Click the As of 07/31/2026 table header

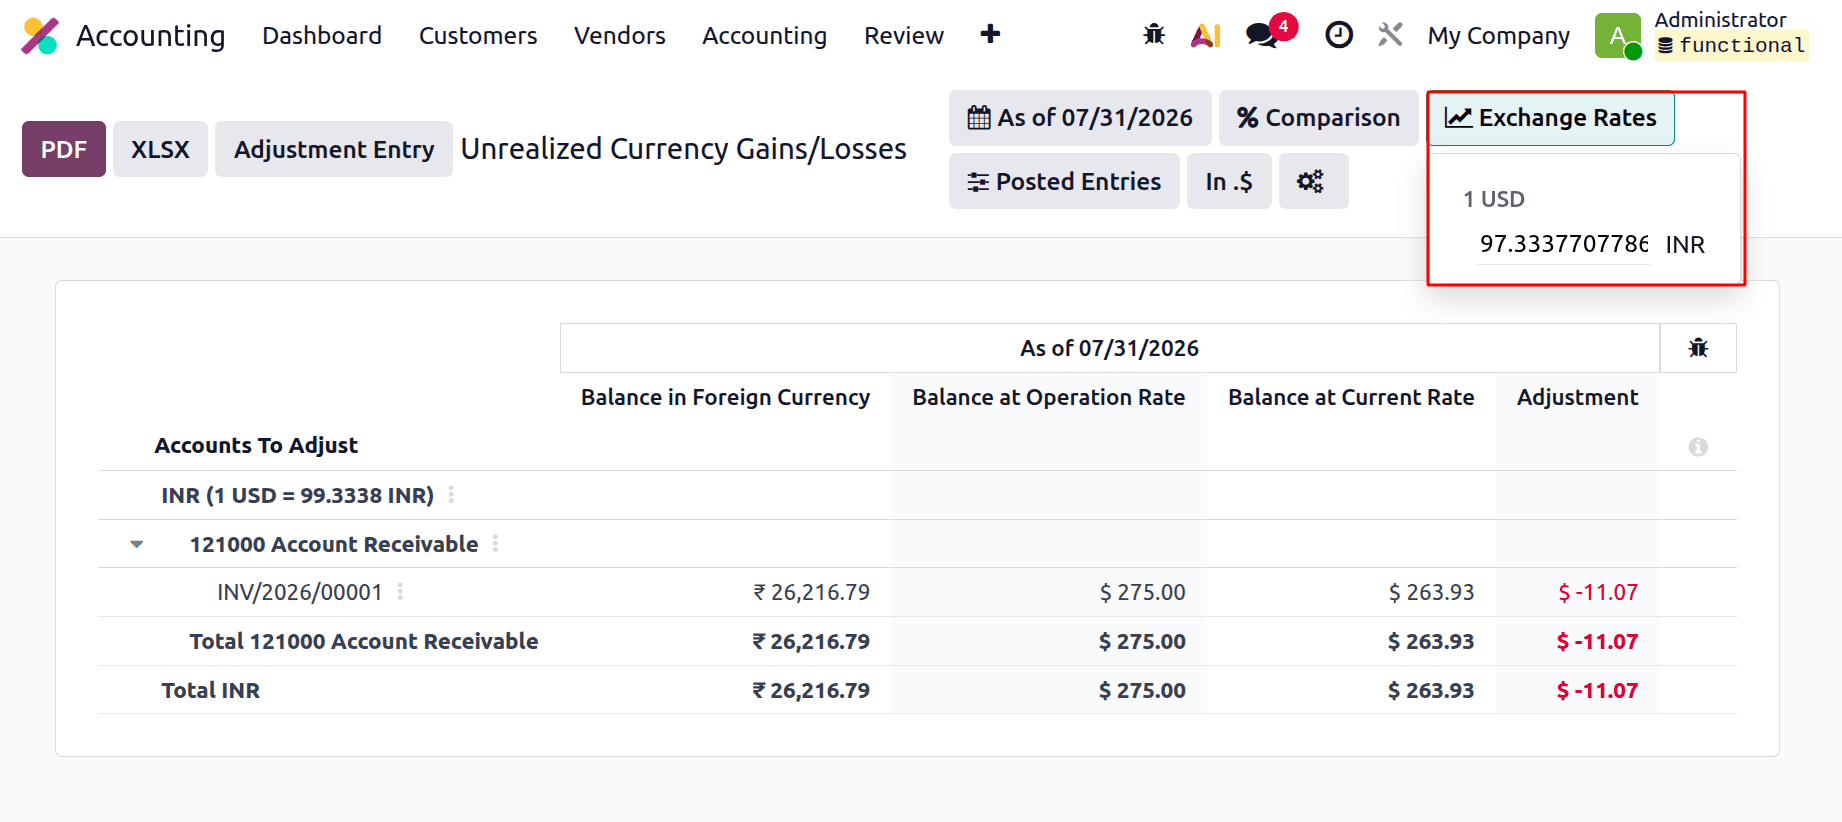(x=1109, y=348)
